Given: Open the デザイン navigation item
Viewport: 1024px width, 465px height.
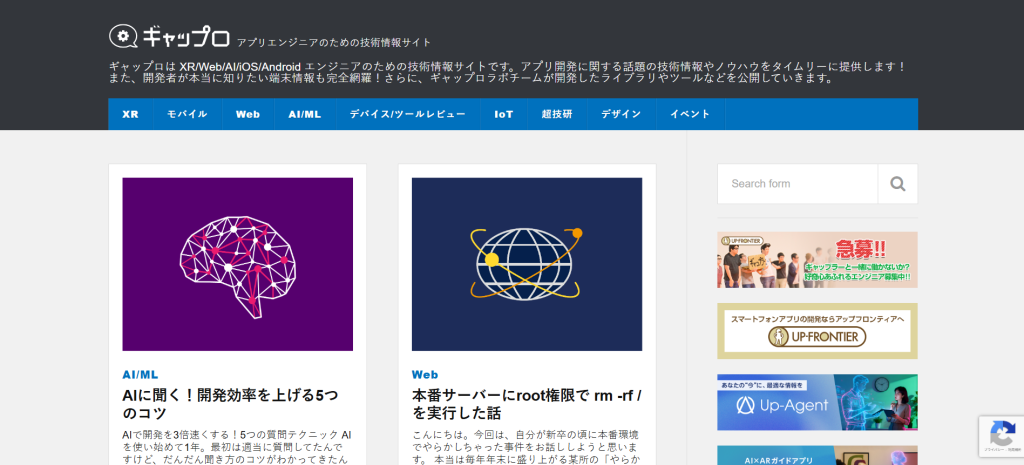Looking at the screenshot, I should 621,114.
